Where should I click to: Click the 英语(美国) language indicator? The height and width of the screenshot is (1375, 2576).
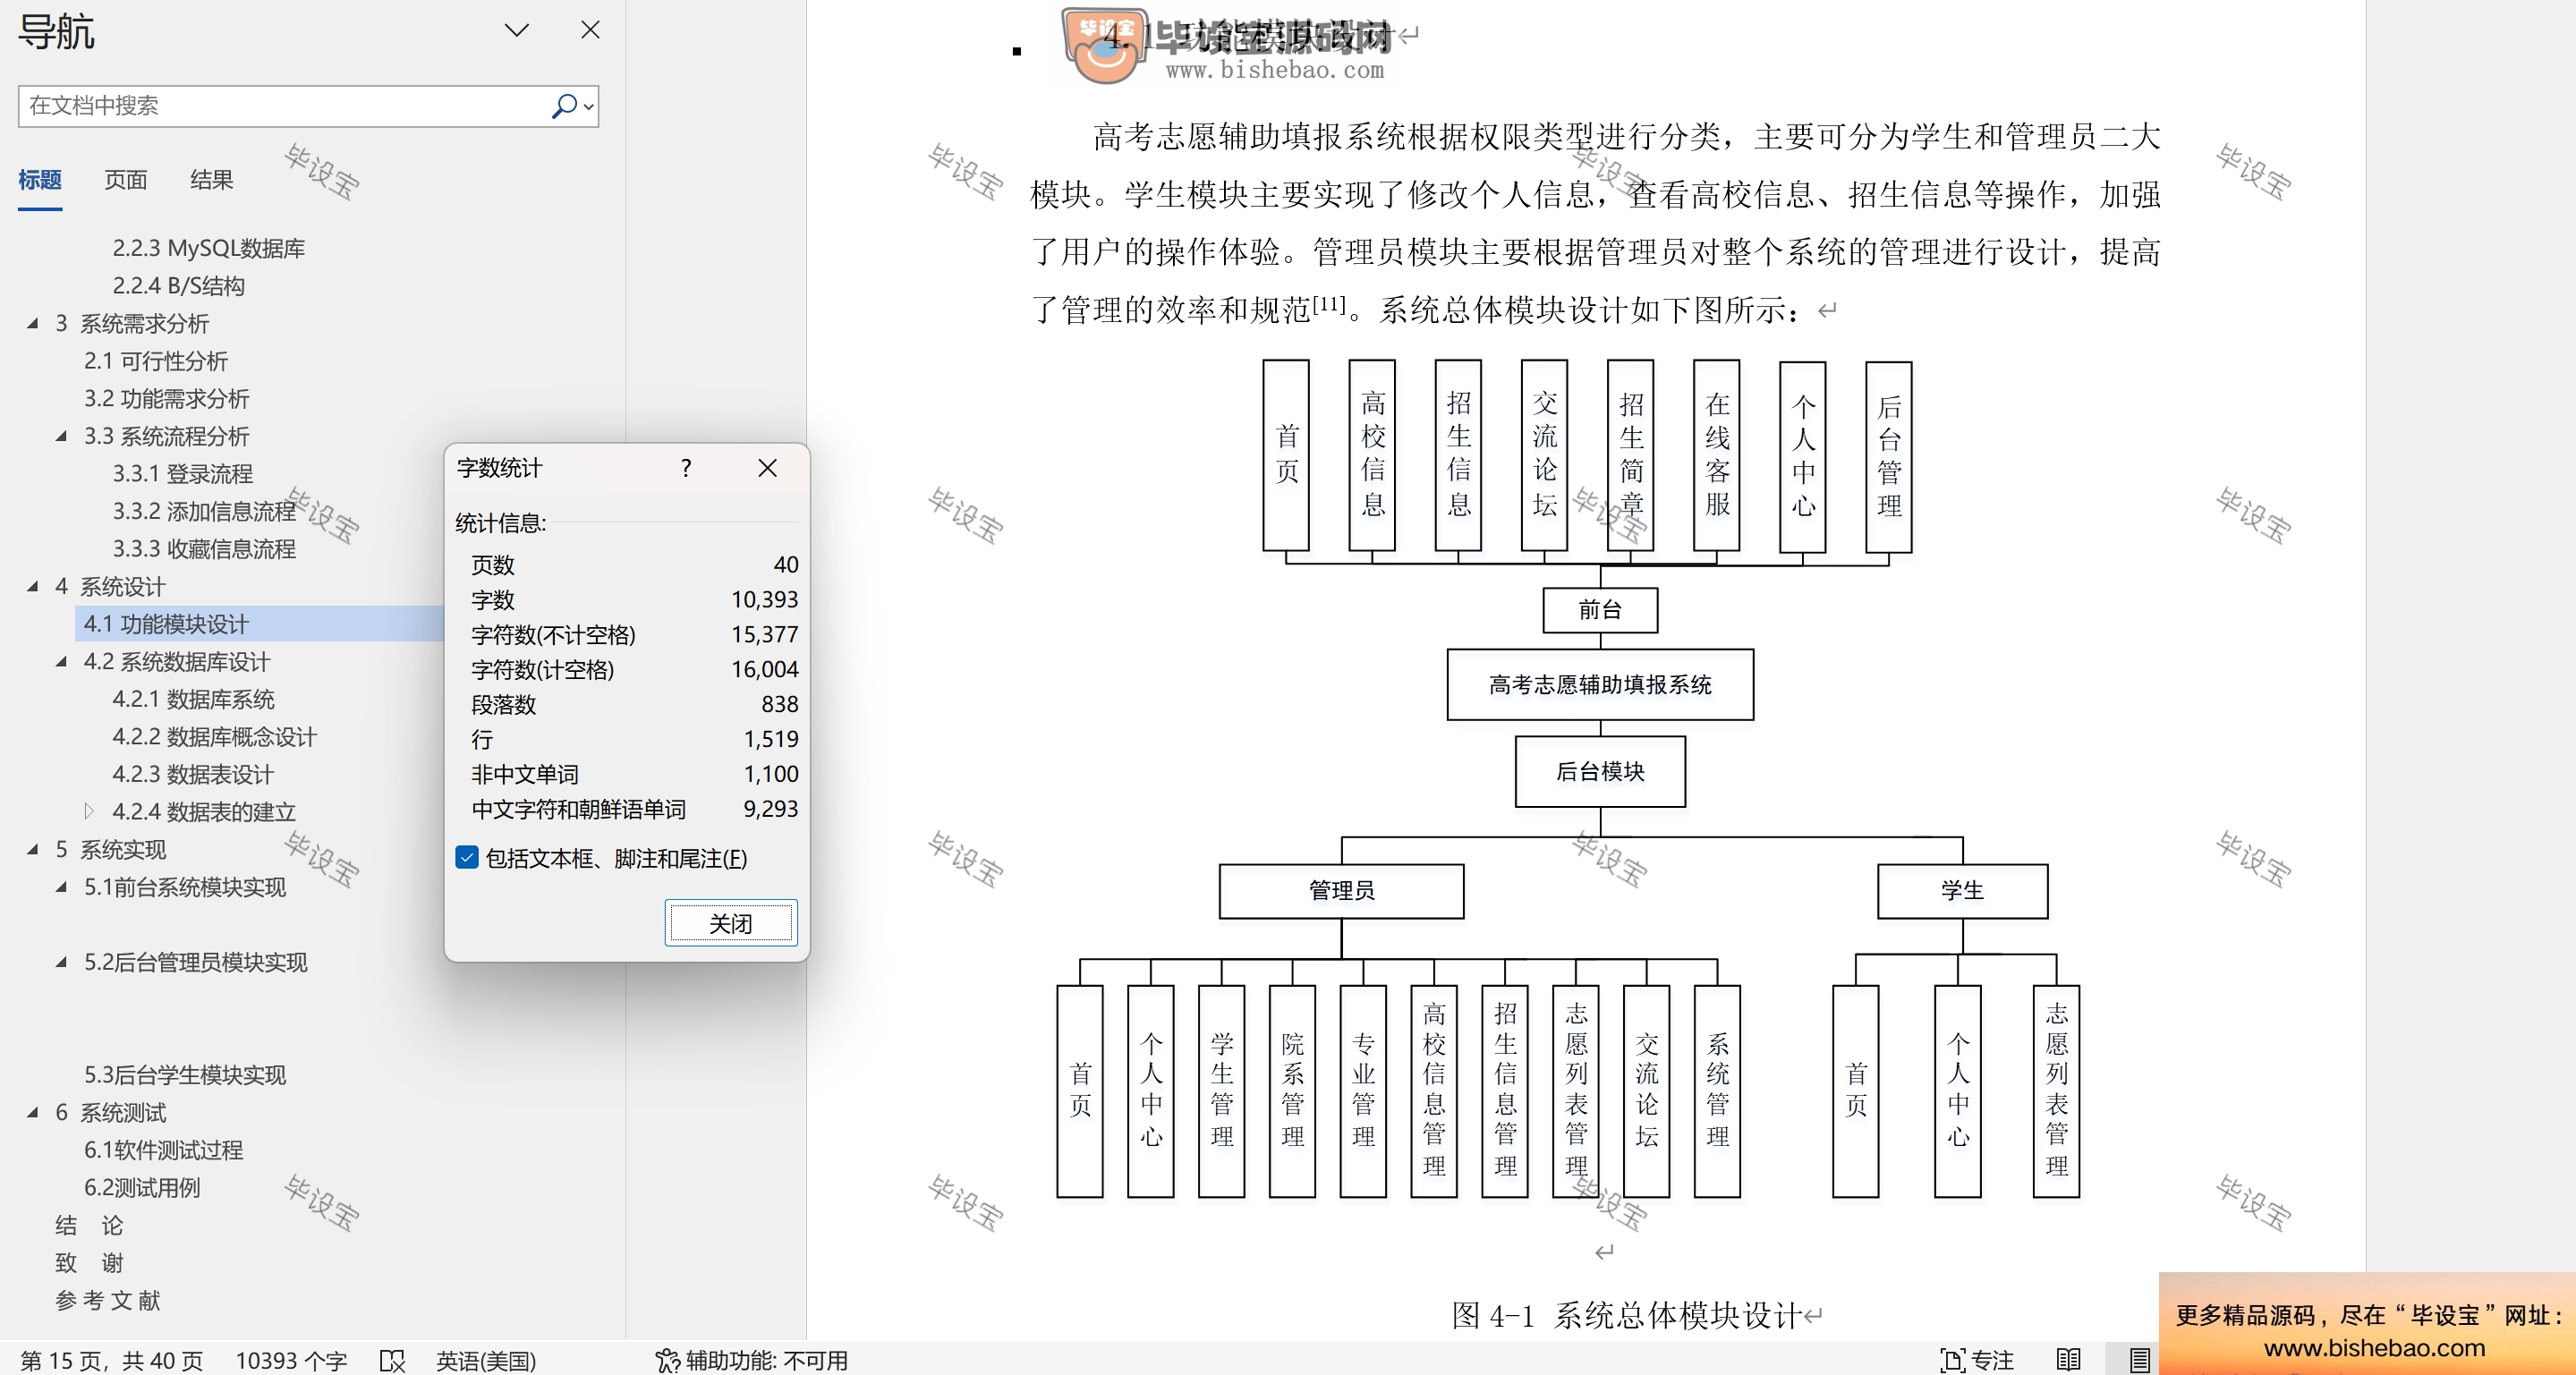click(x=486, y=1360)
